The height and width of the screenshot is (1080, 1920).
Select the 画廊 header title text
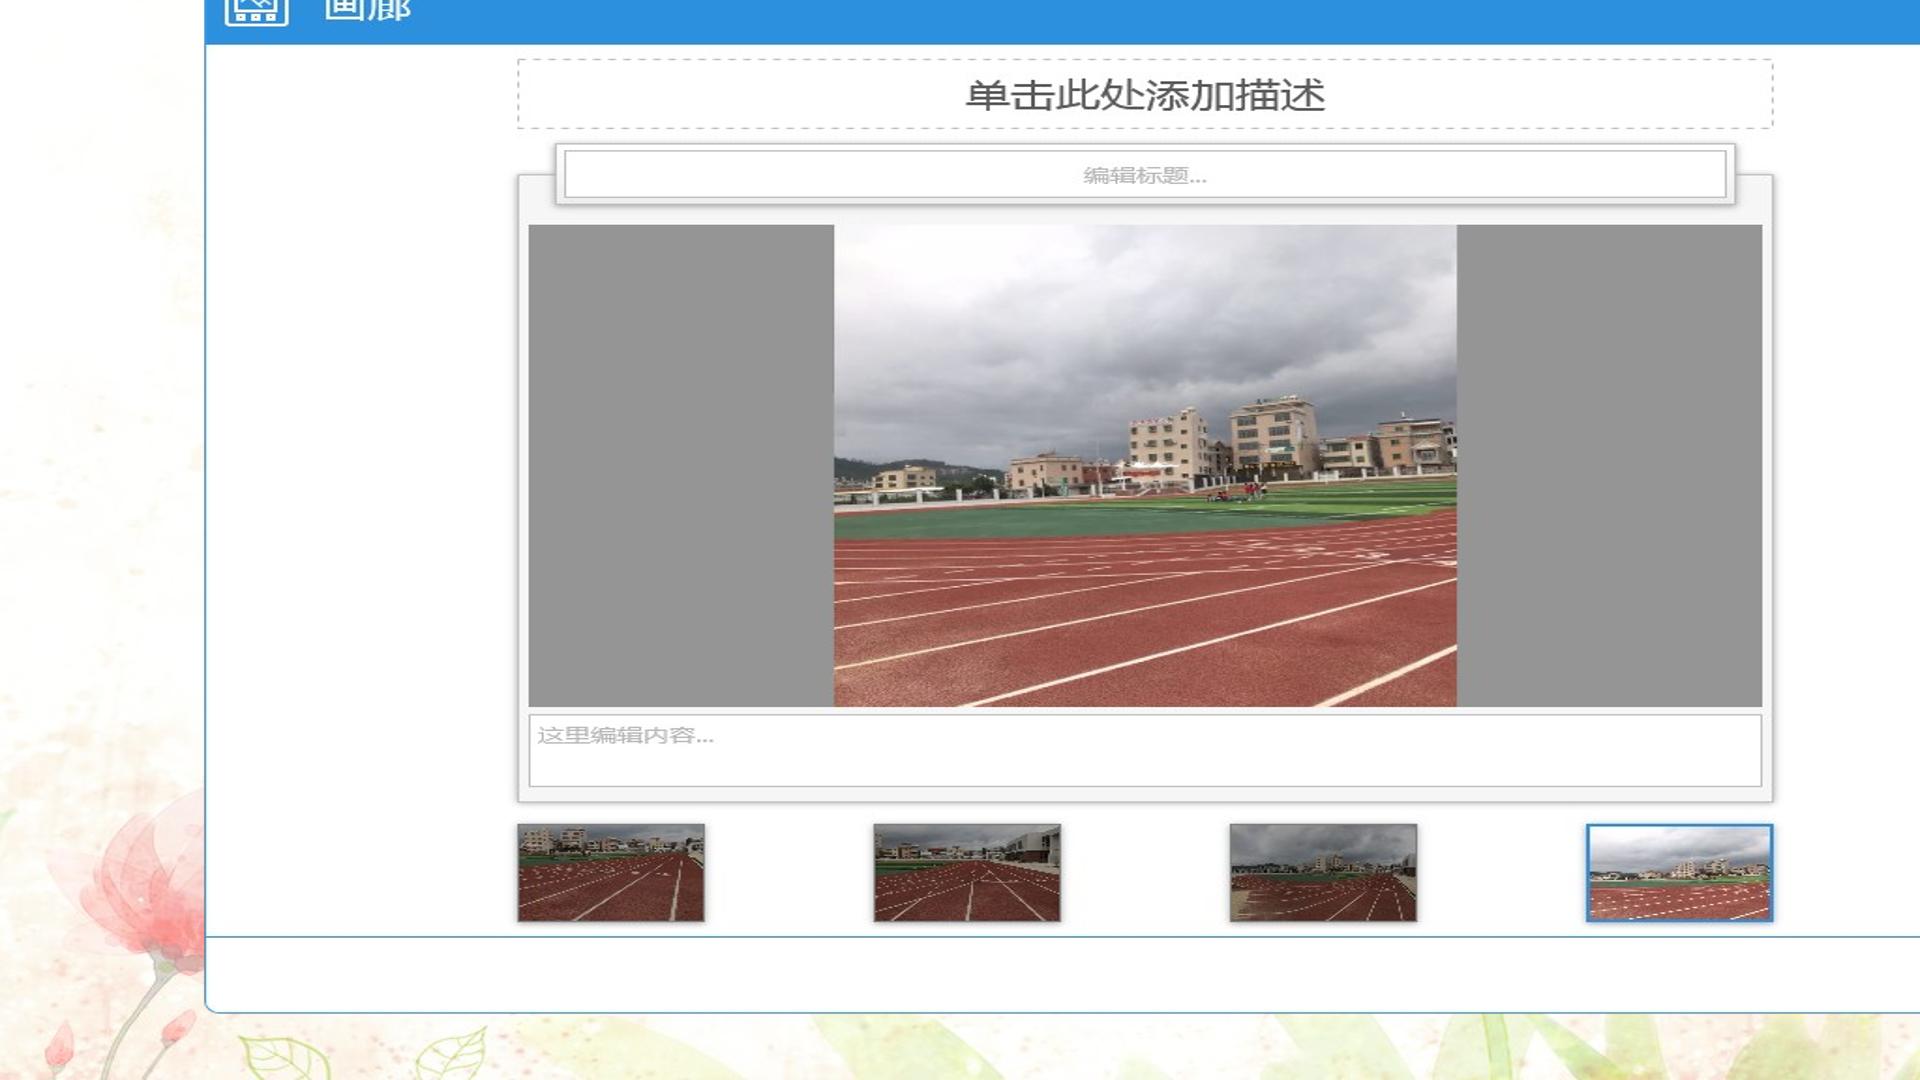click(x=368, y=9)
